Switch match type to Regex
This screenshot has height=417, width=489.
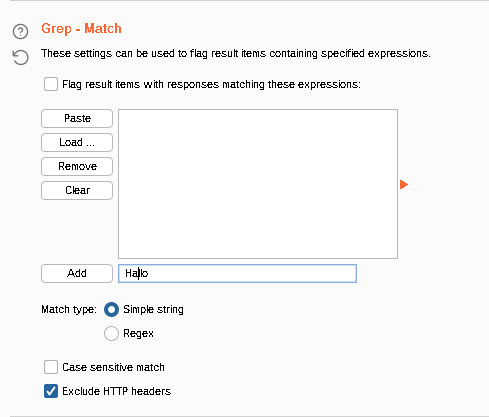[x=111, y=333]
